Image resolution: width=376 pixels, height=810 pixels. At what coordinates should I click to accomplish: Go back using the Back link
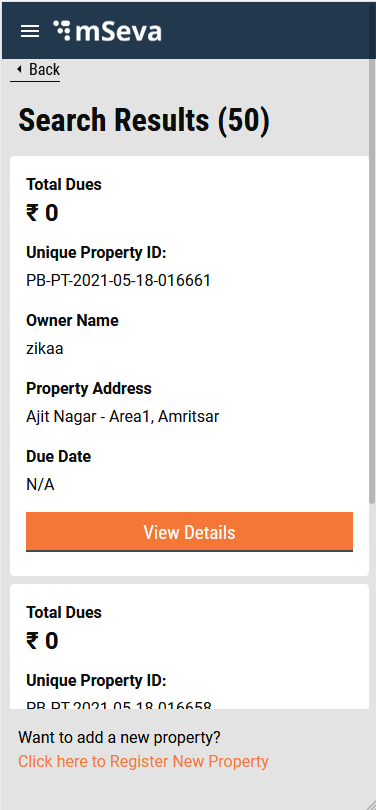[x=35, y=70]
